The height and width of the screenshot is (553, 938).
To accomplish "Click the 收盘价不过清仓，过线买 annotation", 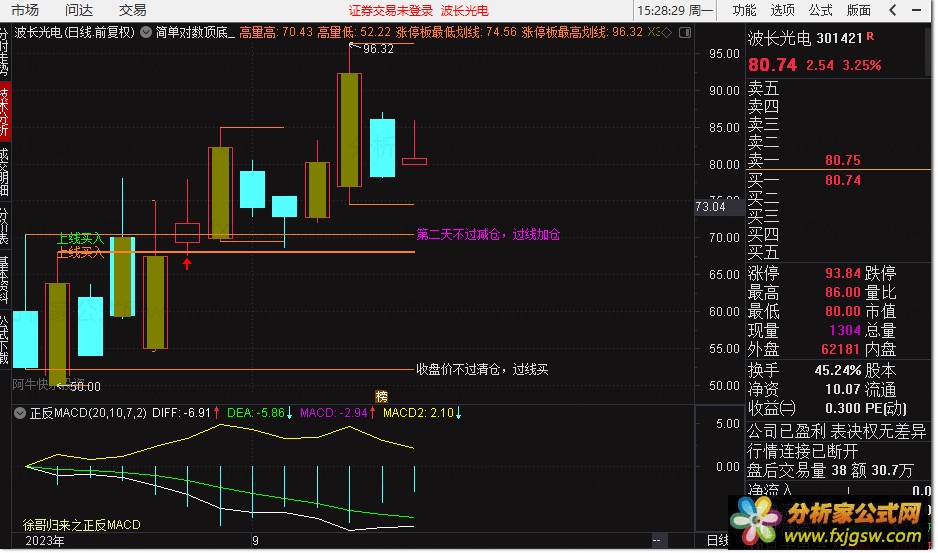I will (x=482, y=369).
